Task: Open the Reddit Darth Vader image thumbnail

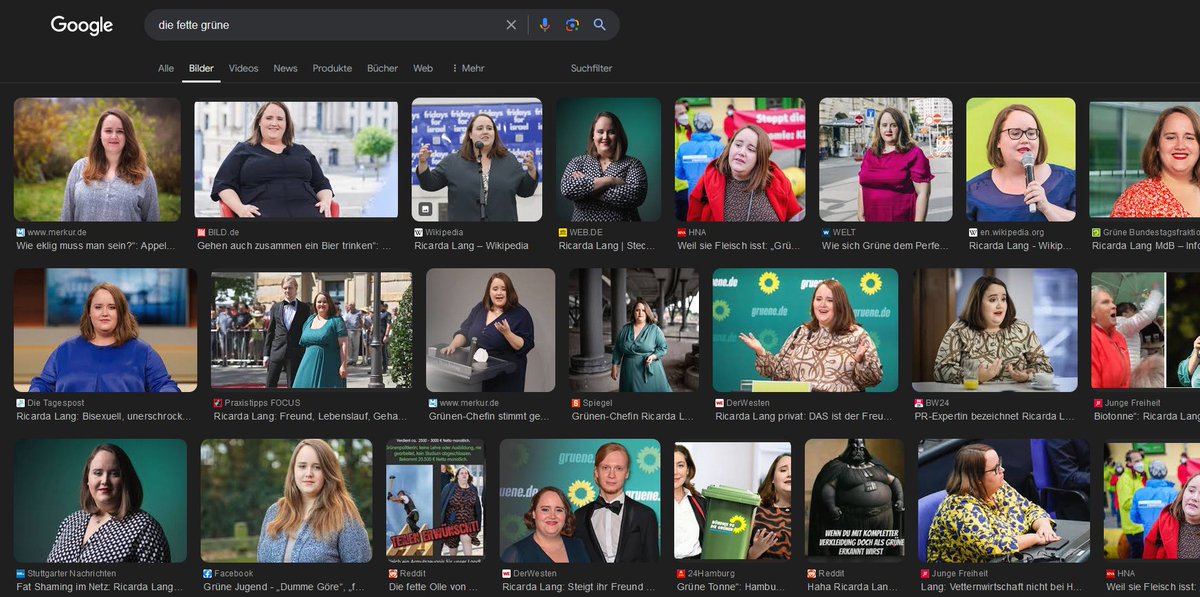Action: tap(854, 501)
